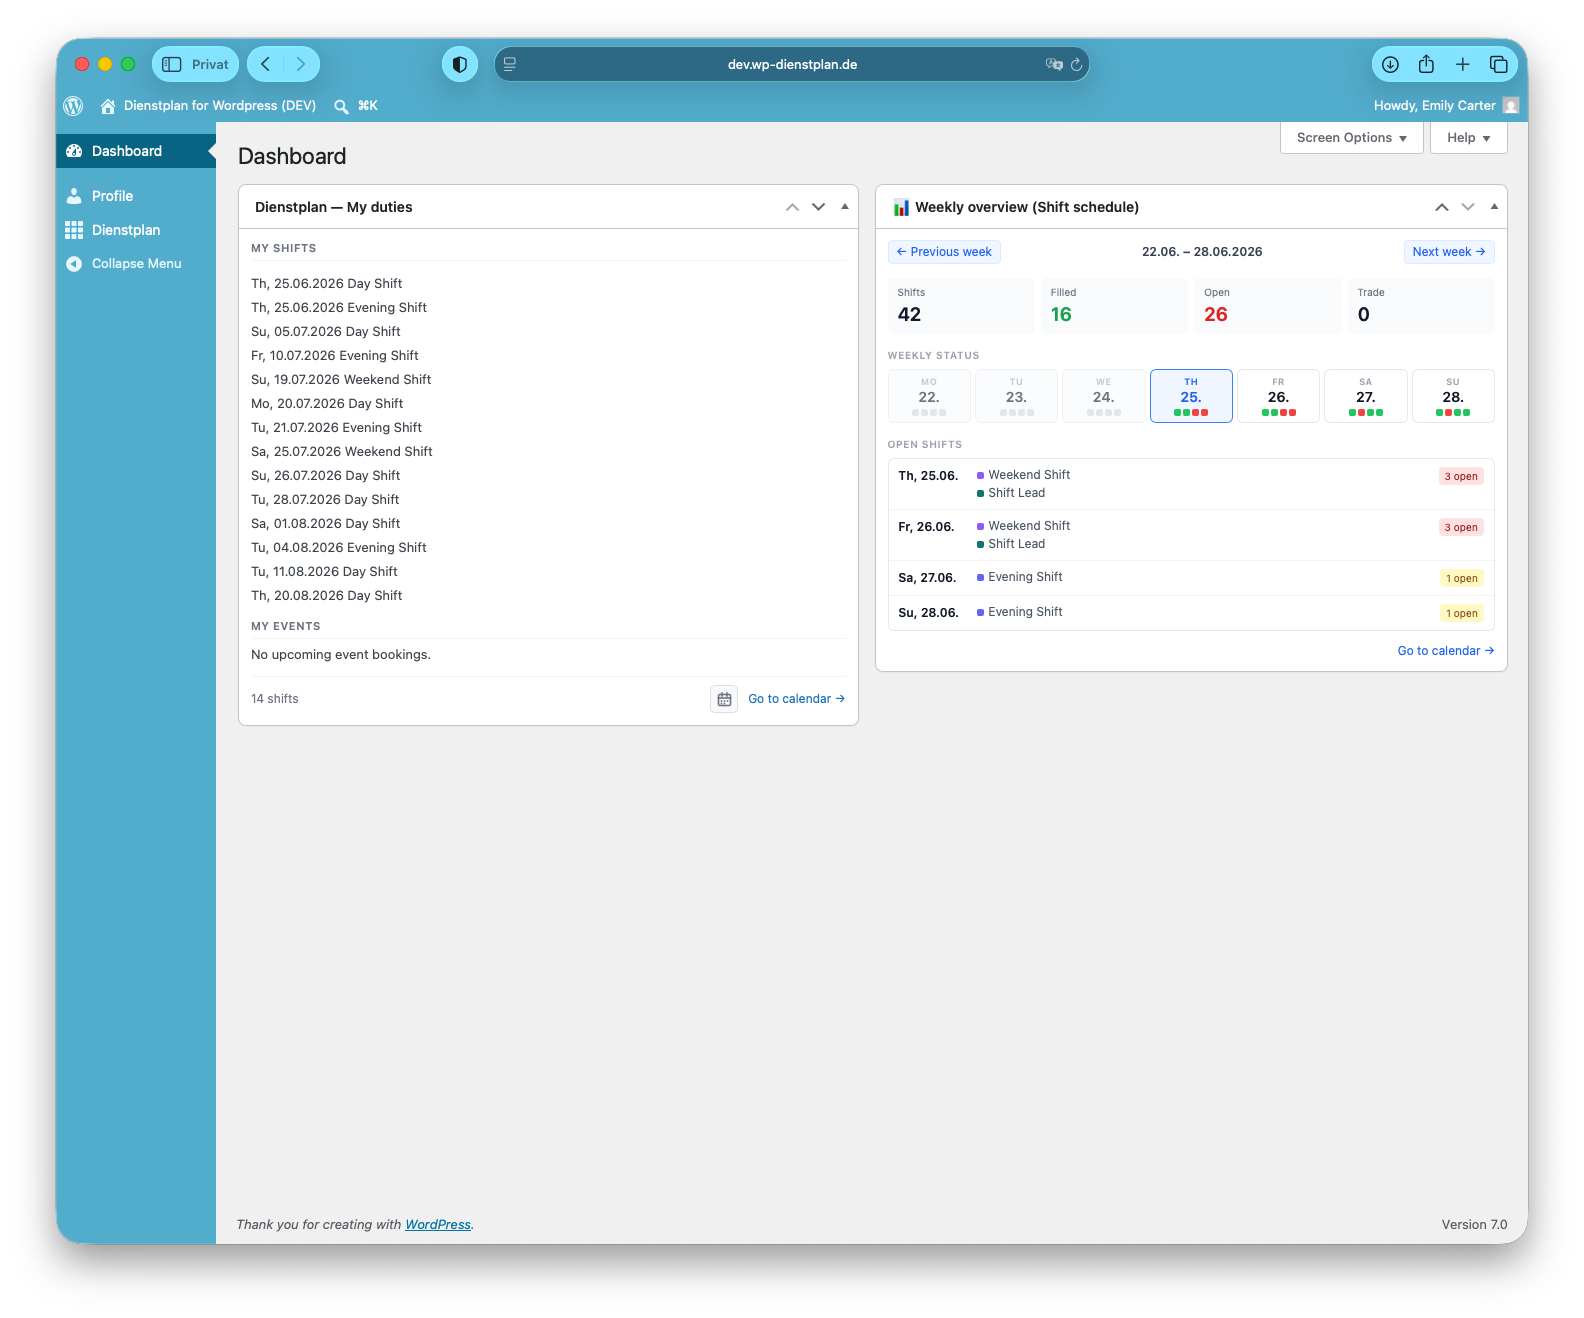Click the '3 open' badge for Th, 25.06.
1584x1318 pixels.
coord(1461,477)
